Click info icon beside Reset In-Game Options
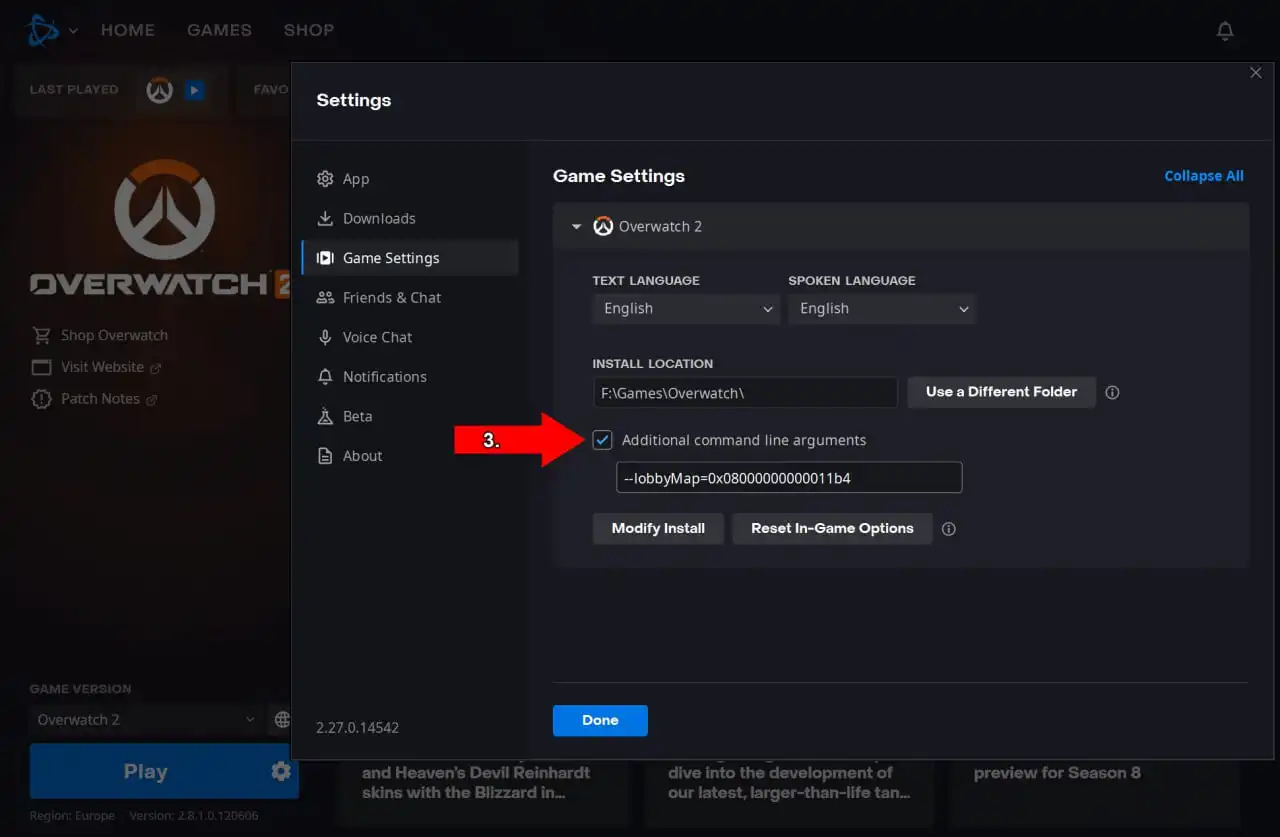The width and height of the screenshot is (1280, 837). coord(949,529)
